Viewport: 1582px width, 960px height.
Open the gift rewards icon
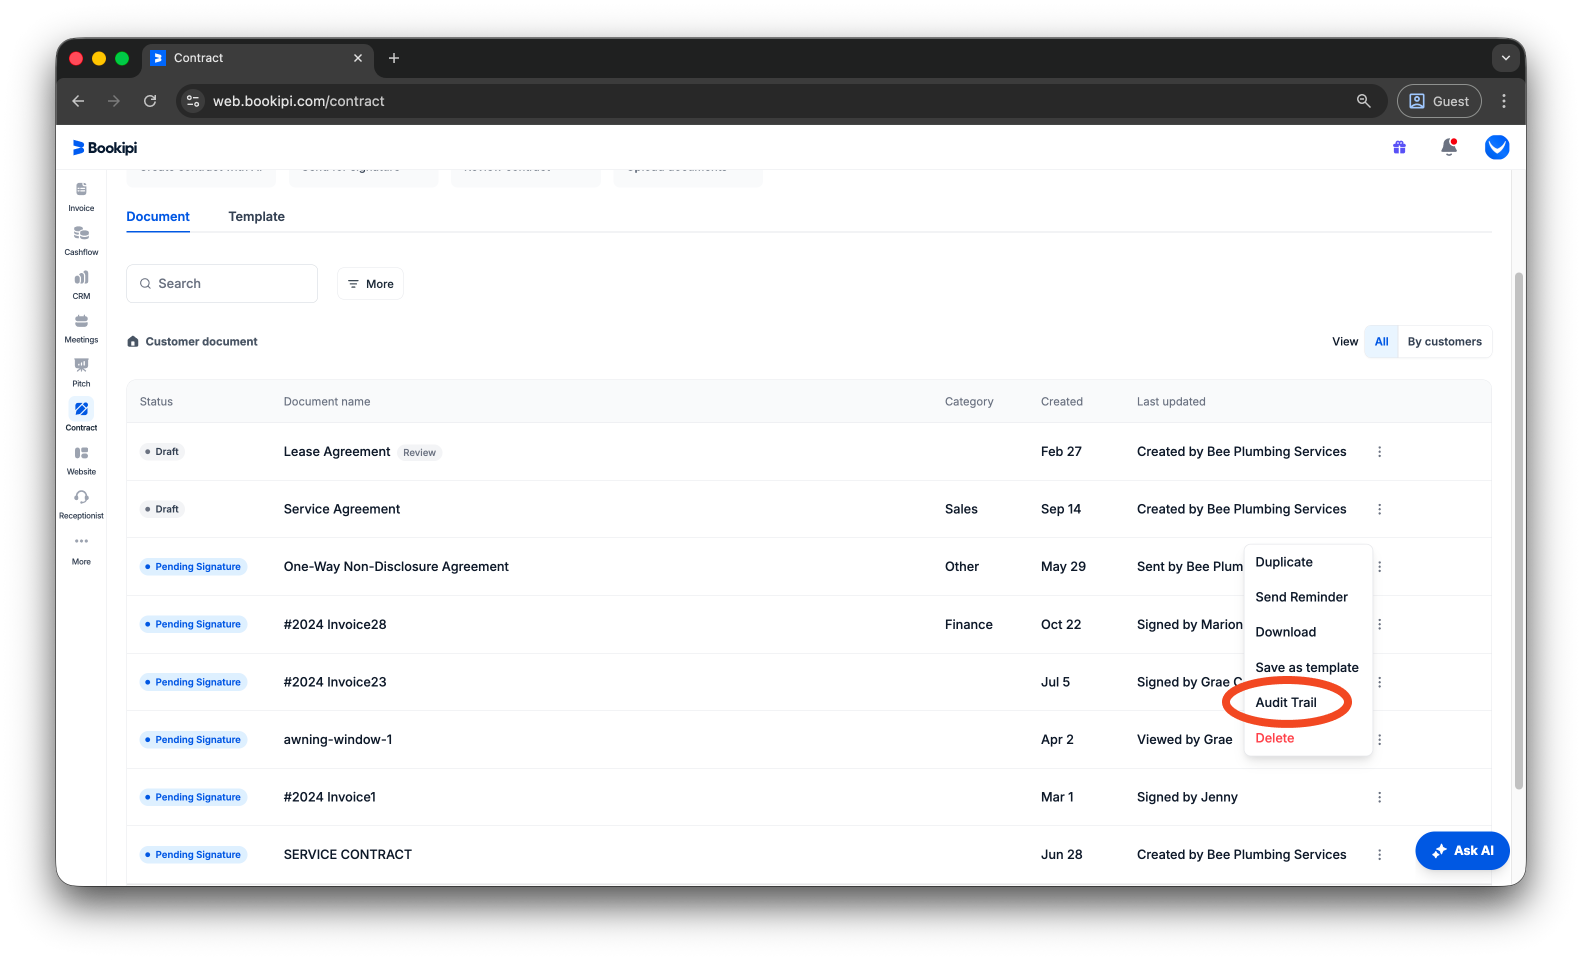1399,148
